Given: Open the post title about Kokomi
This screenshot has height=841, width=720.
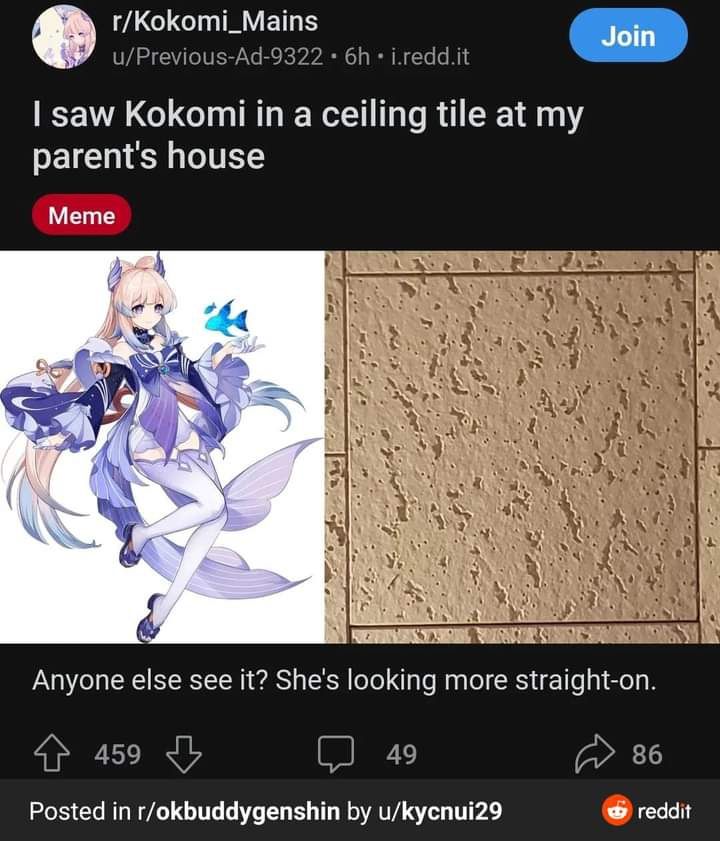Looking at the screenshot, I should 308,135.
